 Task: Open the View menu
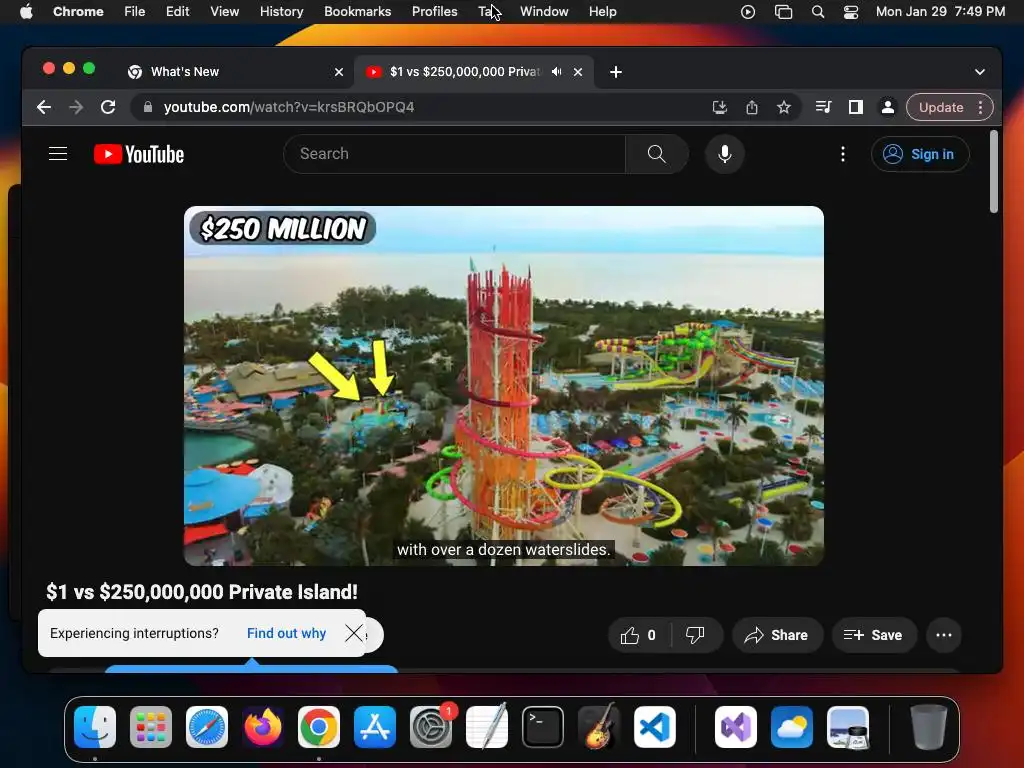[224, 12]
